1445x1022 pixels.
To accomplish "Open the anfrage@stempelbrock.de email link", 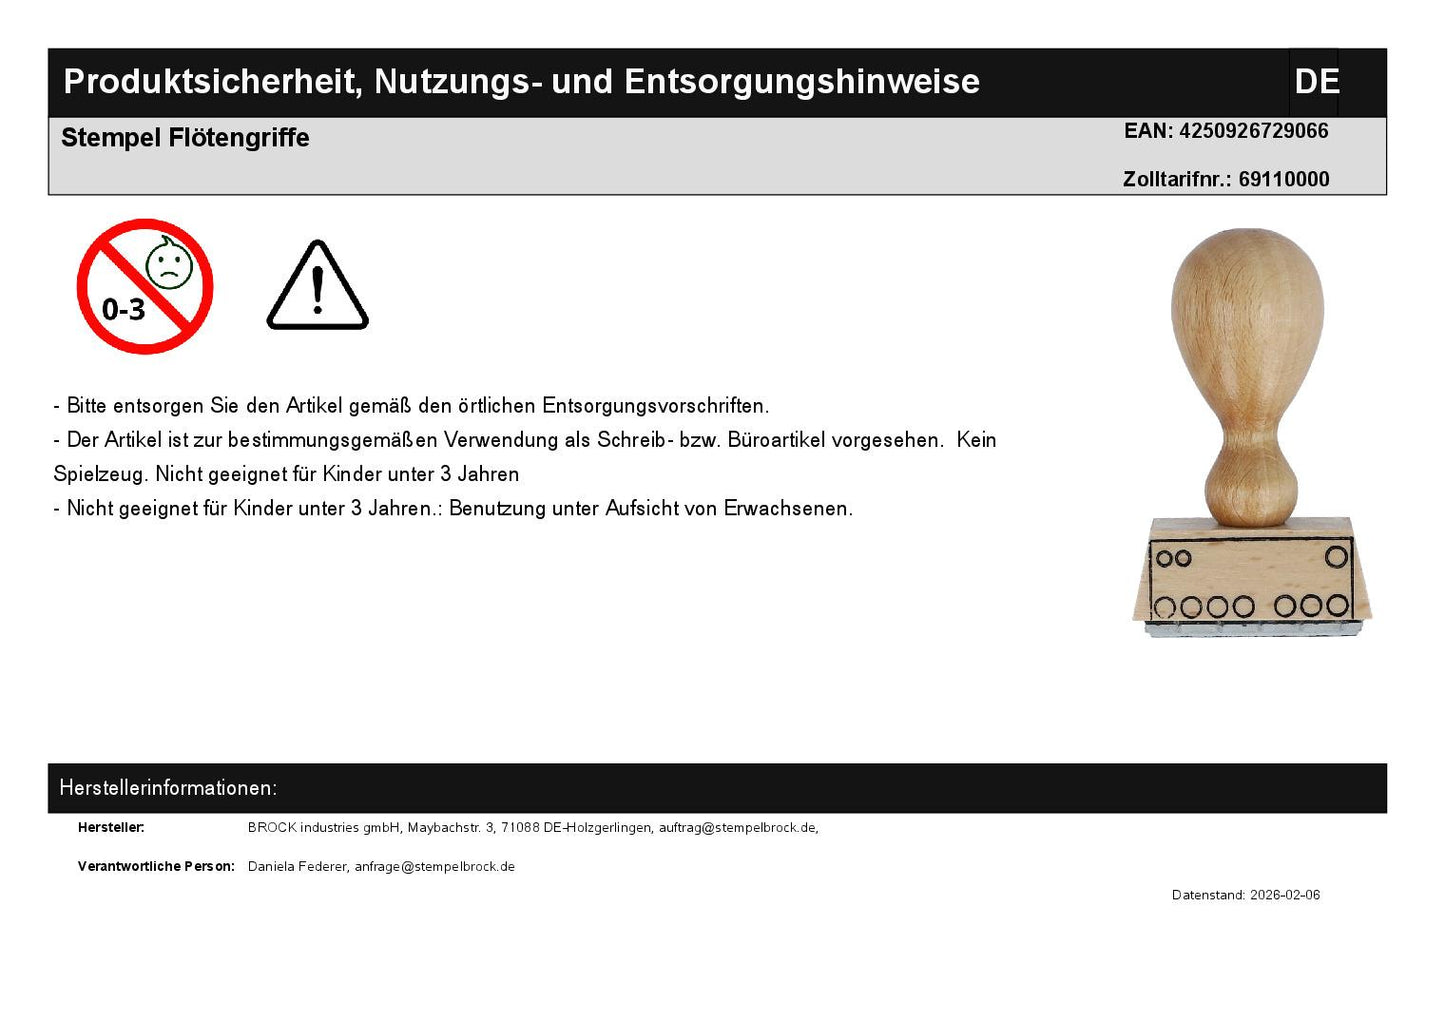I will [434, 867].
